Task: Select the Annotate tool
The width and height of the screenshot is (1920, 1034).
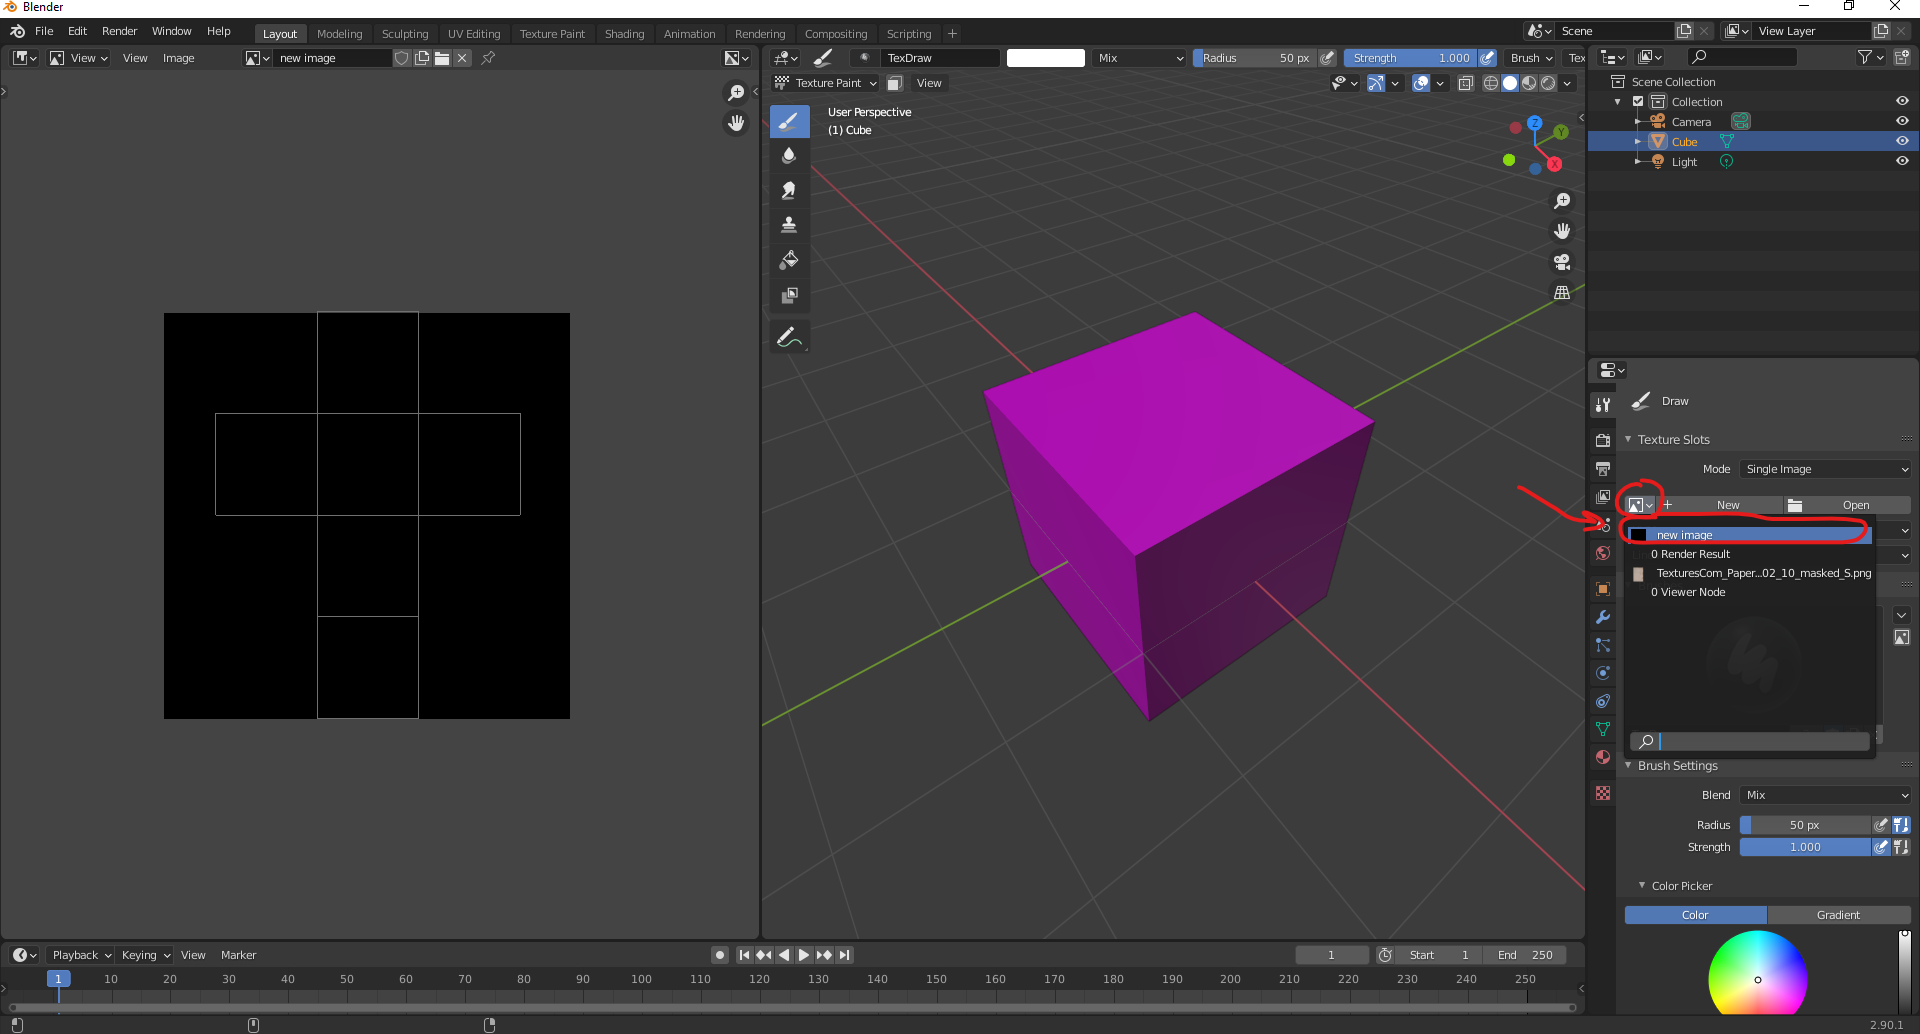Action: tap(789, 337)
